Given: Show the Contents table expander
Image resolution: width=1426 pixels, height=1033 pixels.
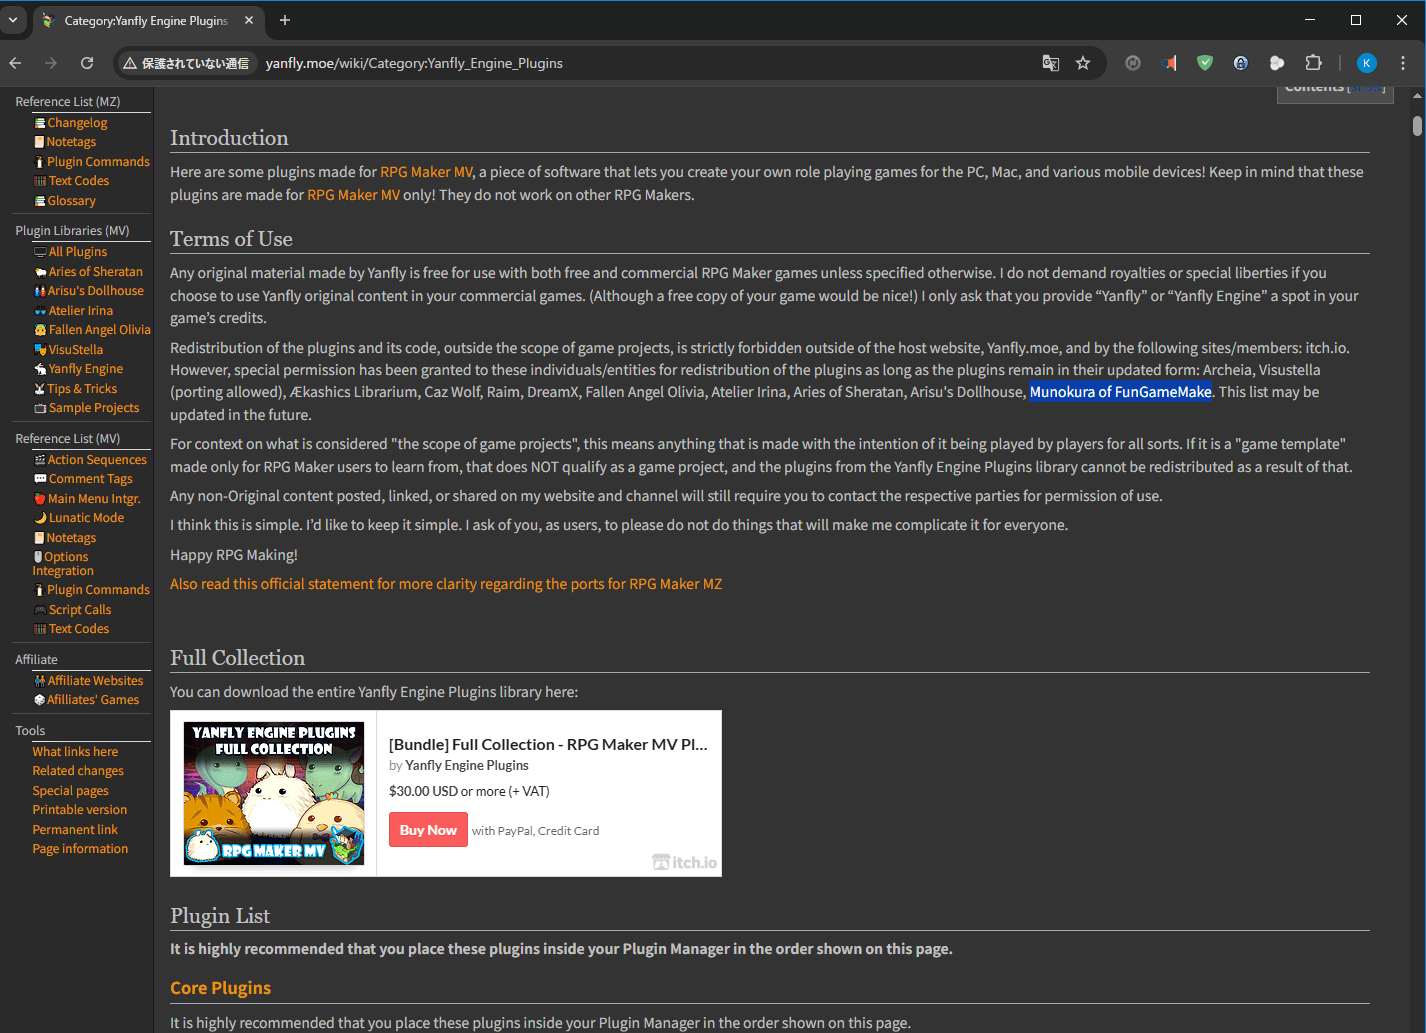Looking at the screenshot, I should [x=1366, y=88].
